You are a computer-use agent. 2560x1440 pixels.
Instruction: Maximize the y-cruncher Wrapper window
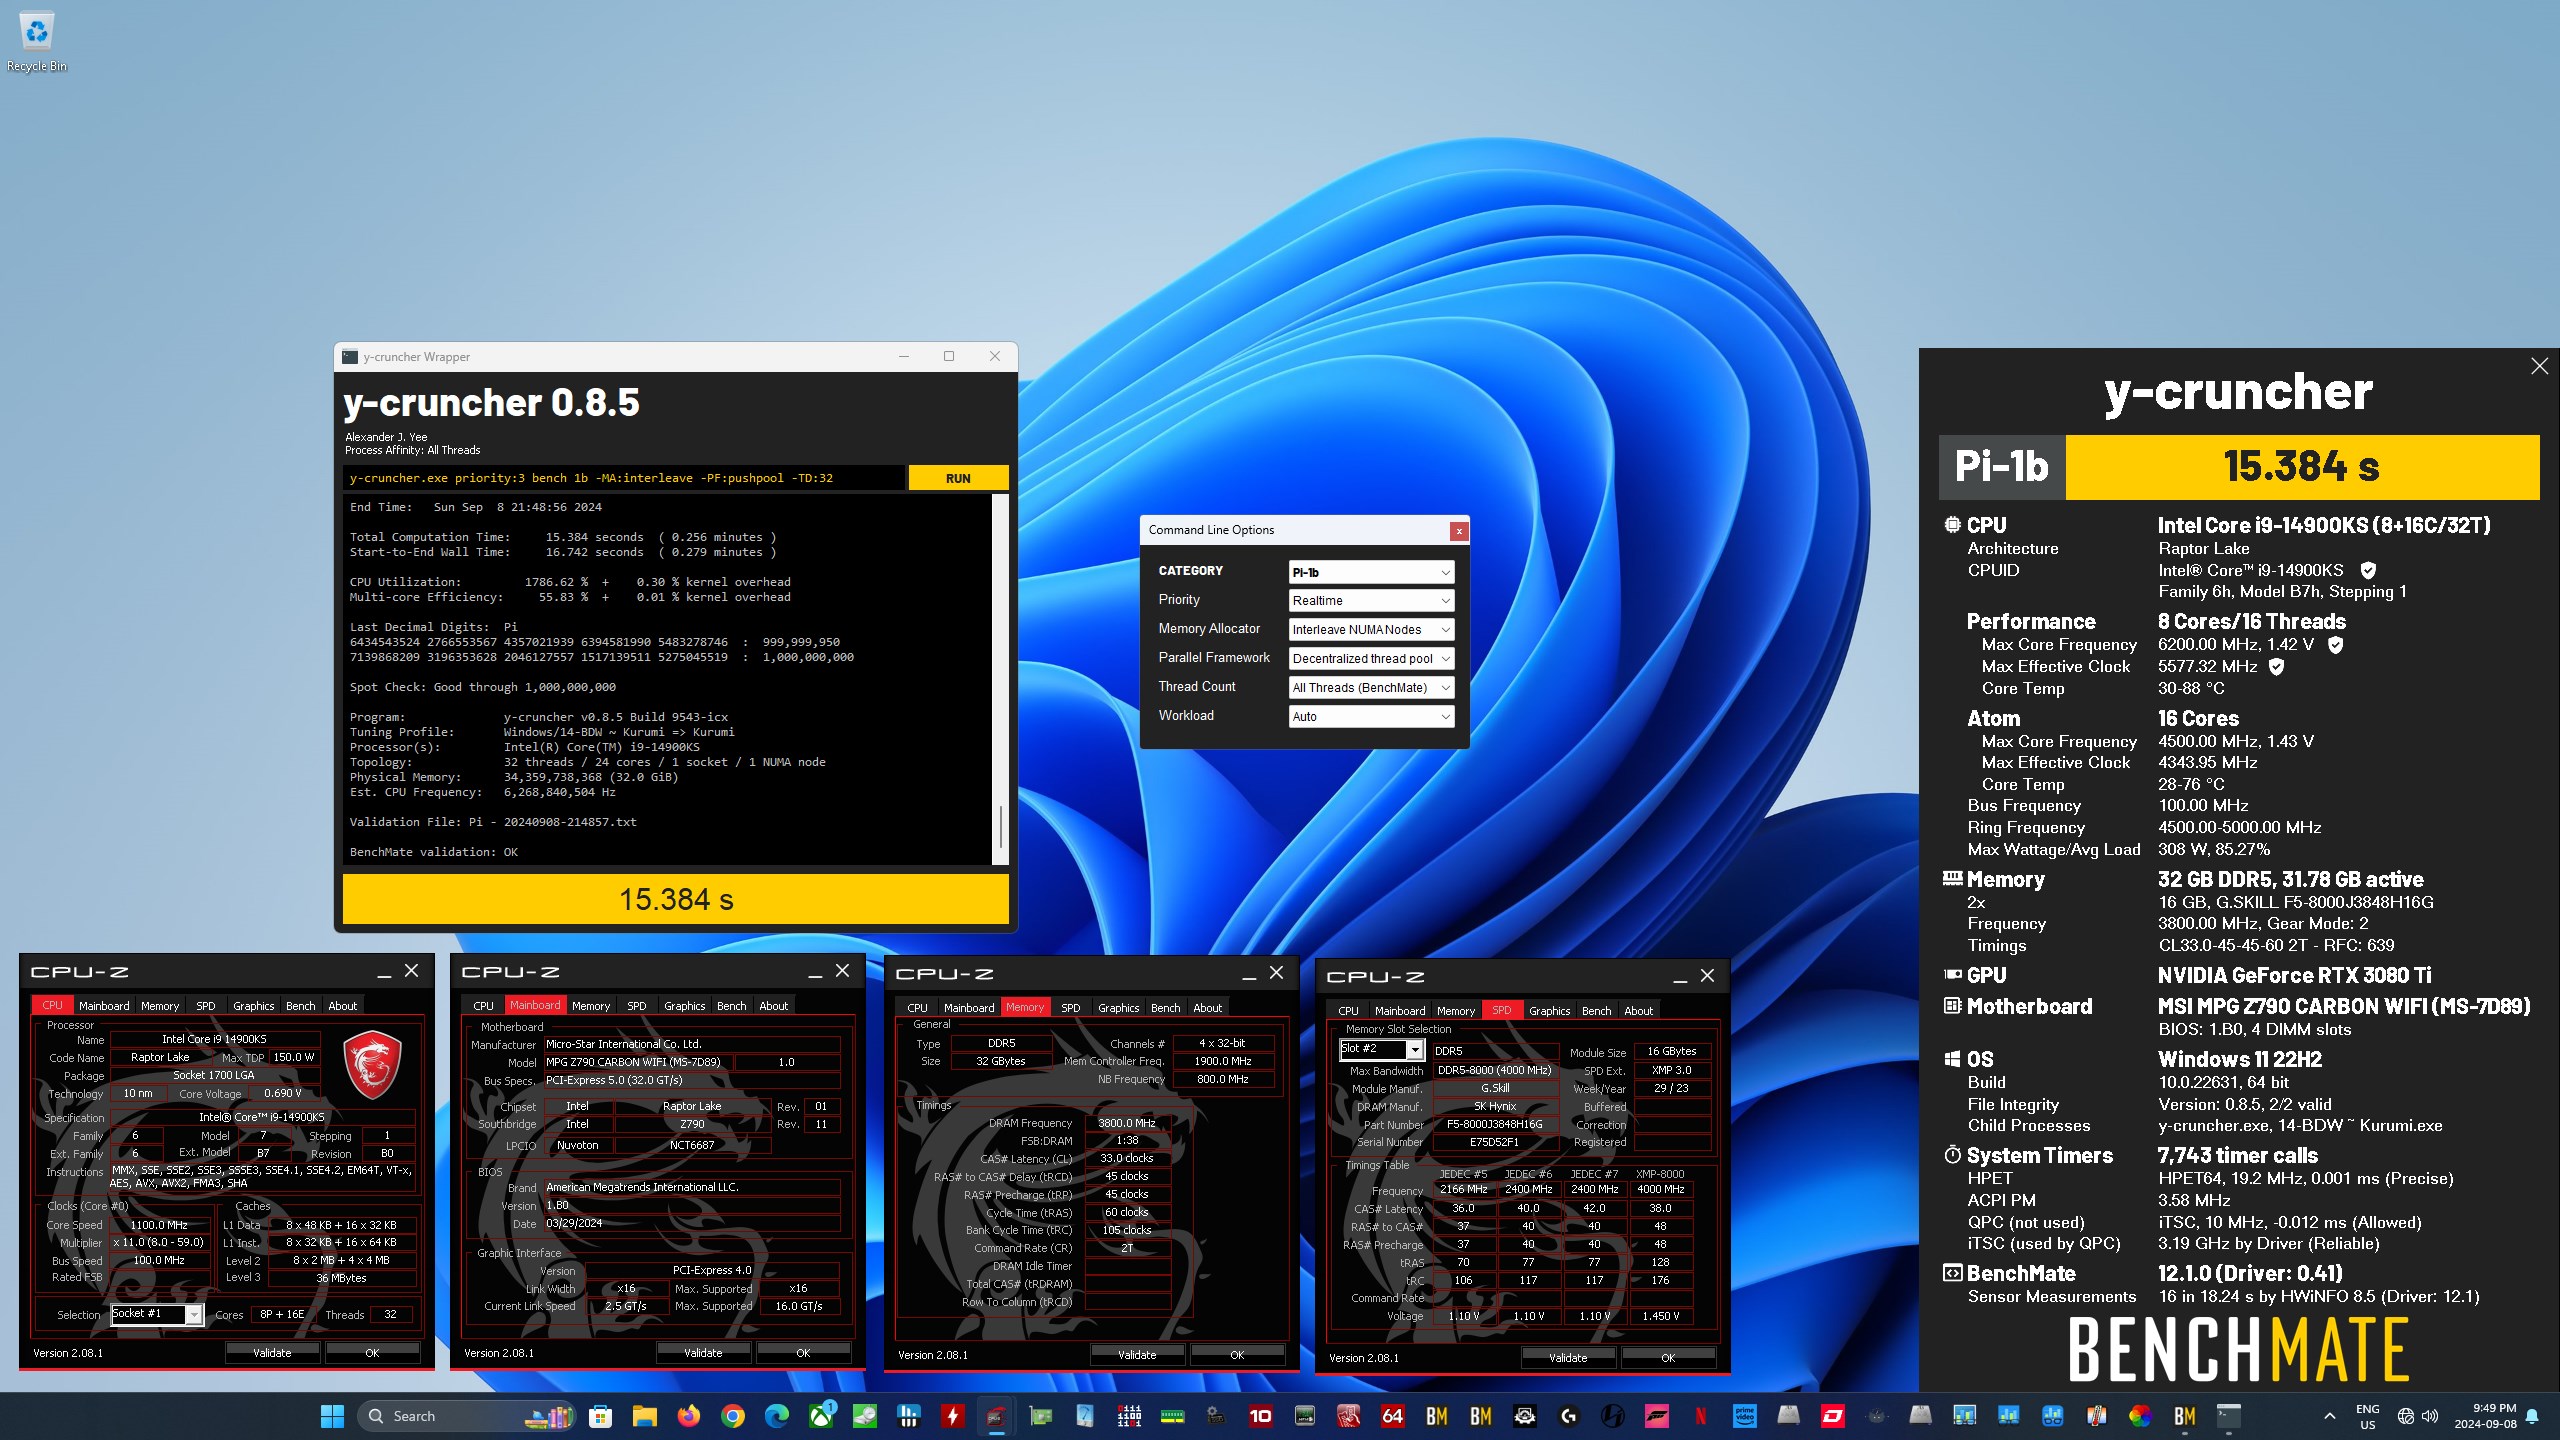(x=949, y=357)
